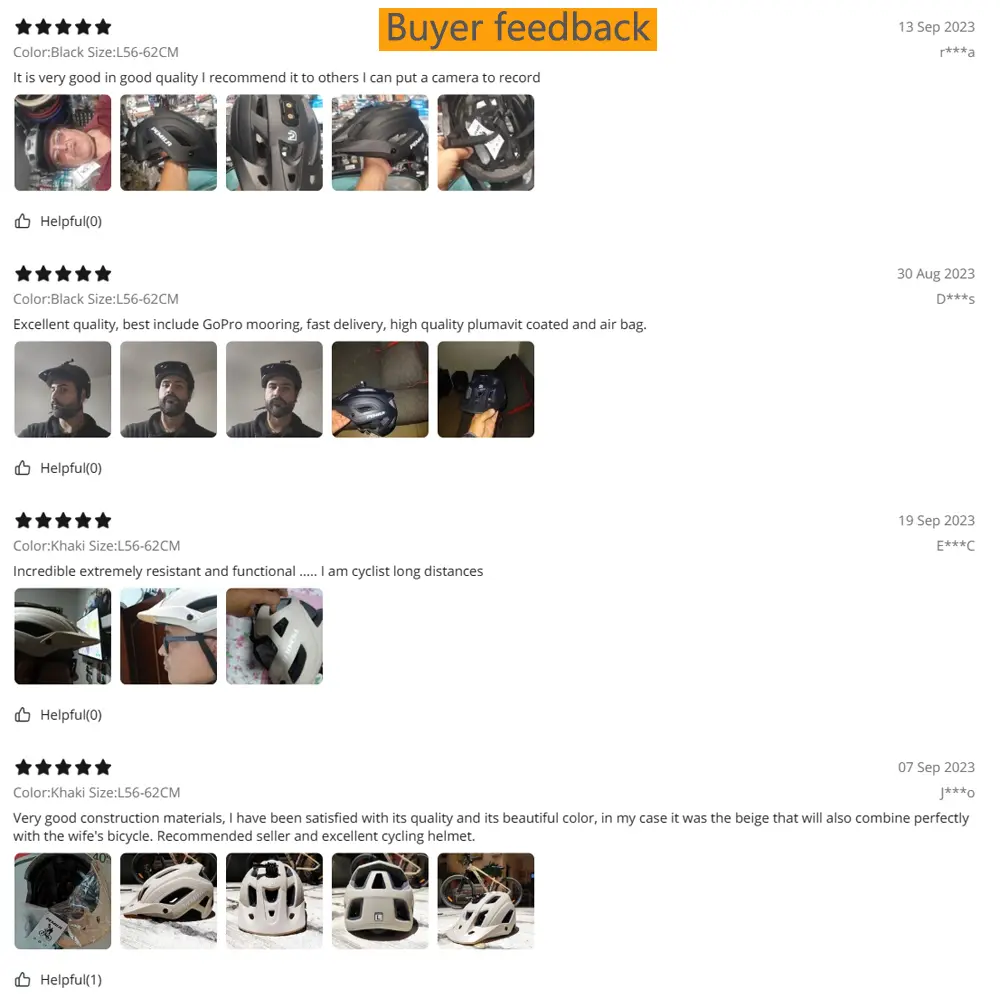Open first photo of man wearing black helmet

coord(62,143)
